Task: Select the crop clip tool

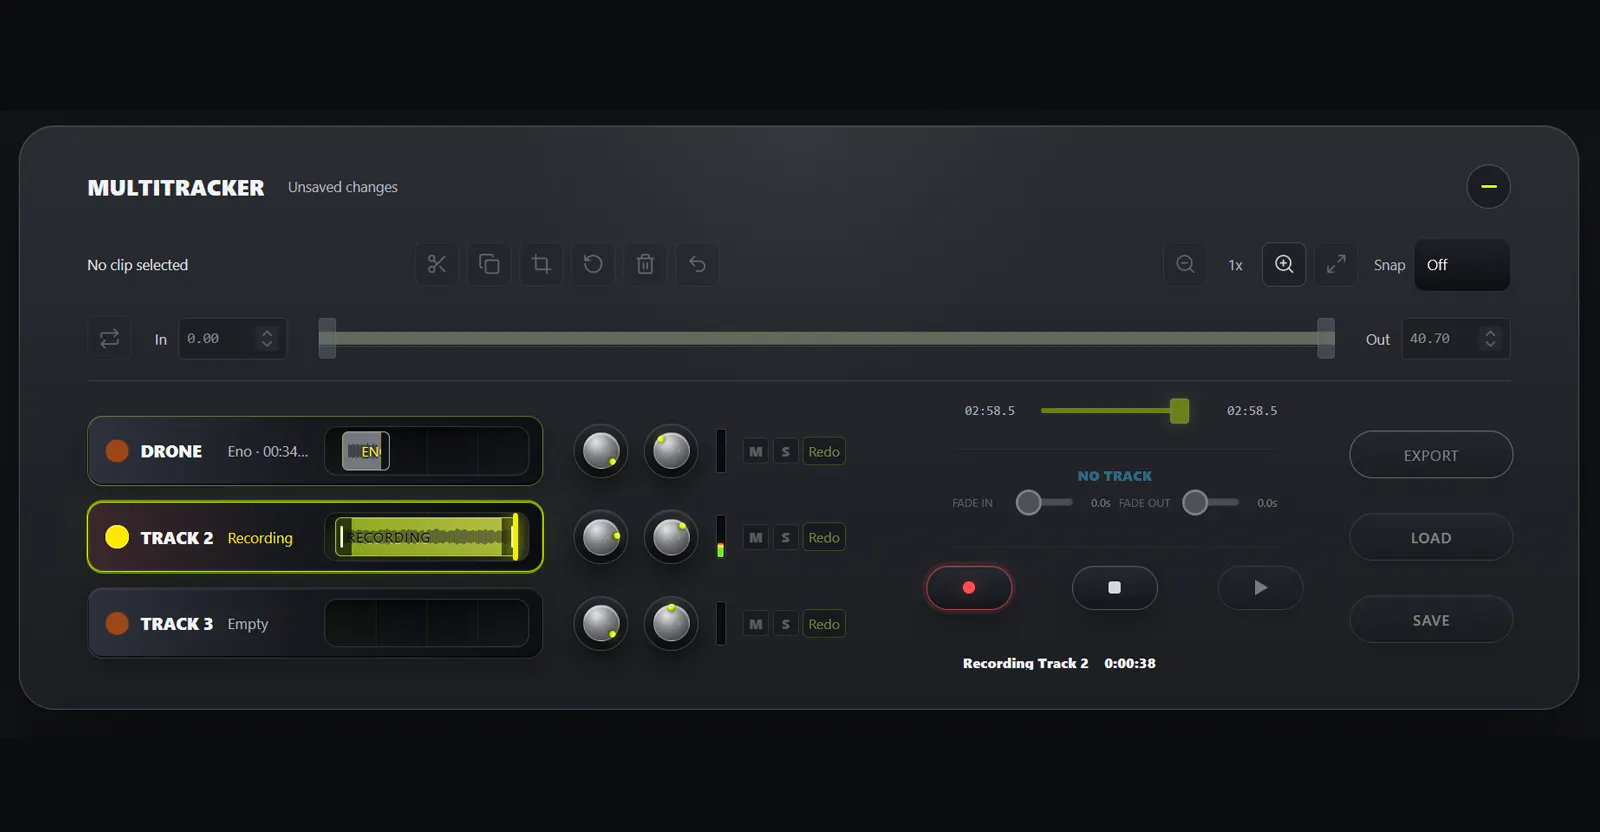Action: click(541, 264)
